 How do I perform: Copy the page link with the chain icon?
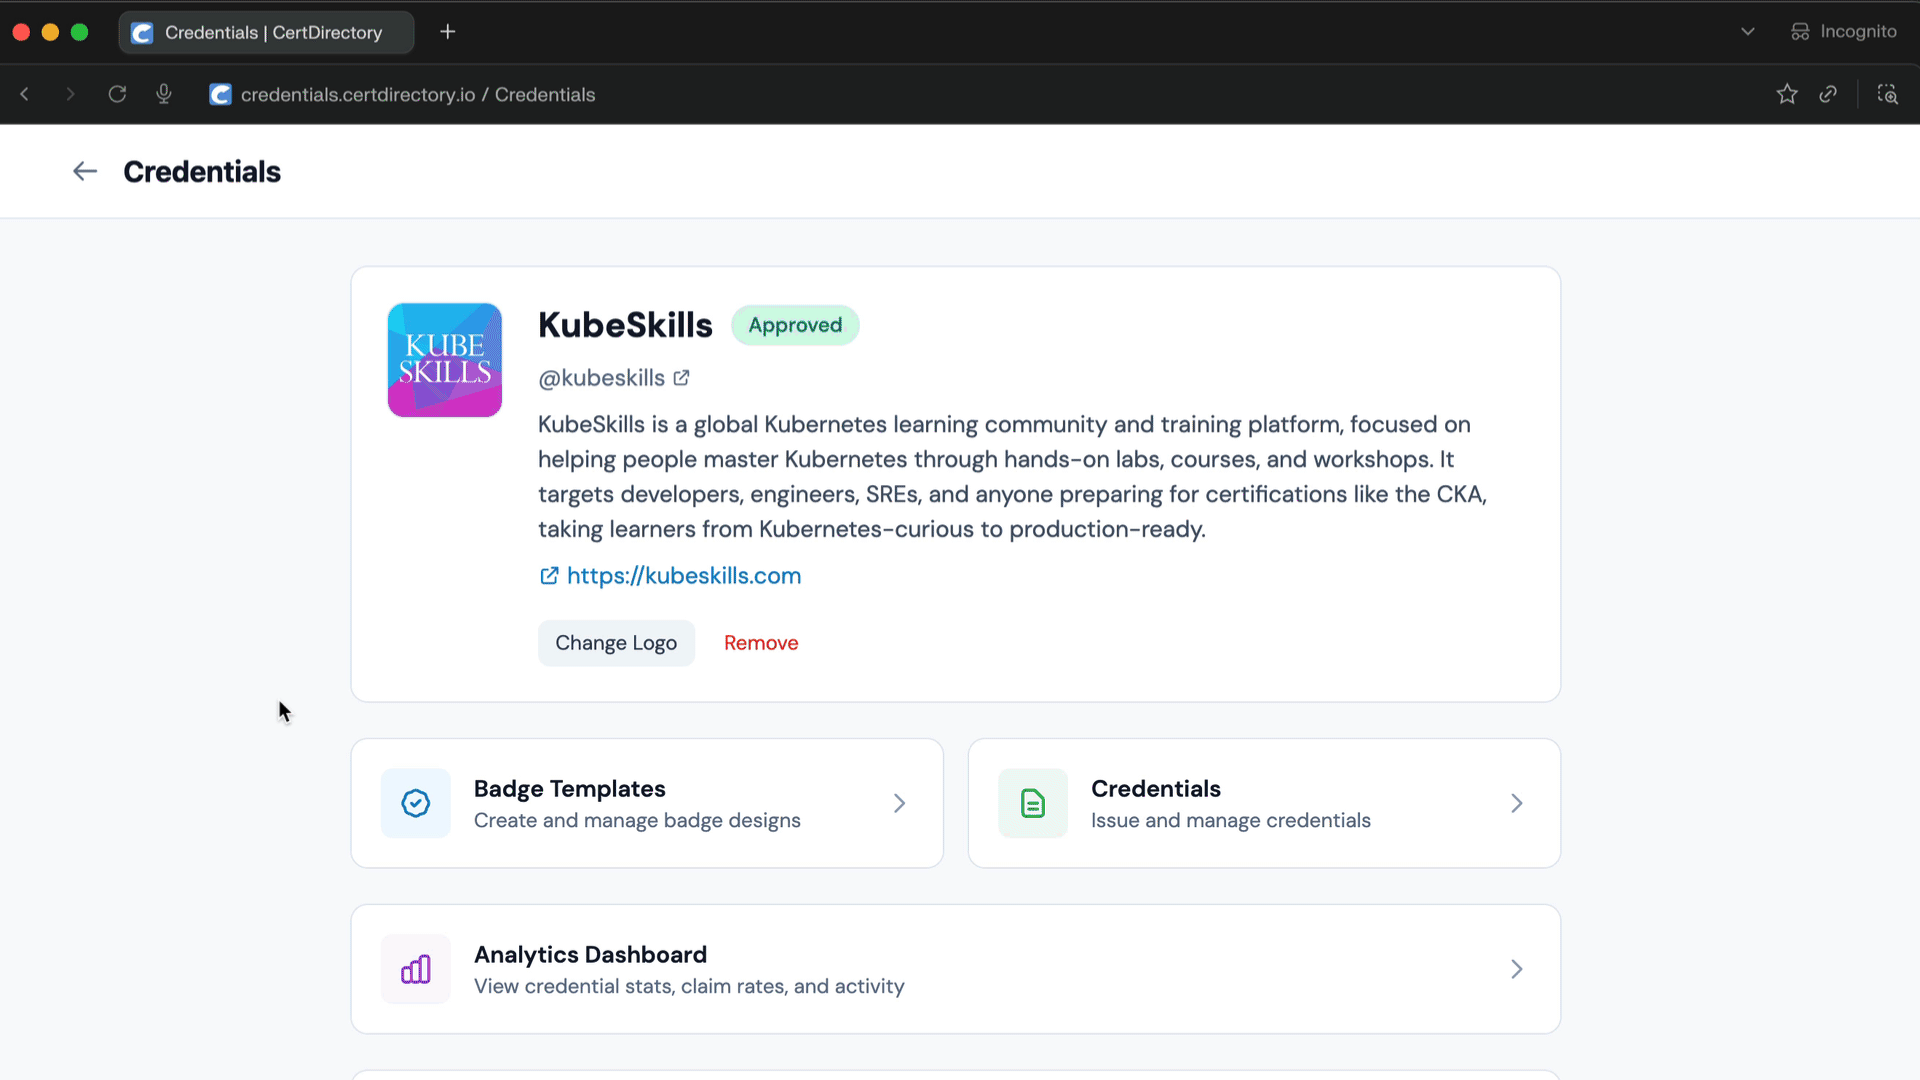pos(1828,94)
